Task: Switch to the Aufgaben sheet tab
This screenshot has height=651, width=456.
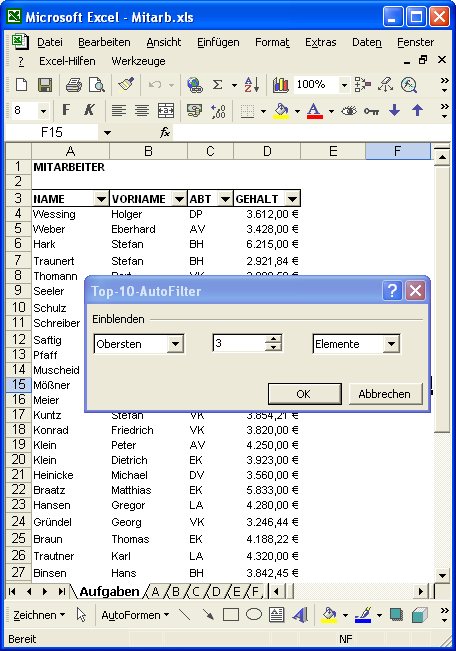Action: pos(109,592)
